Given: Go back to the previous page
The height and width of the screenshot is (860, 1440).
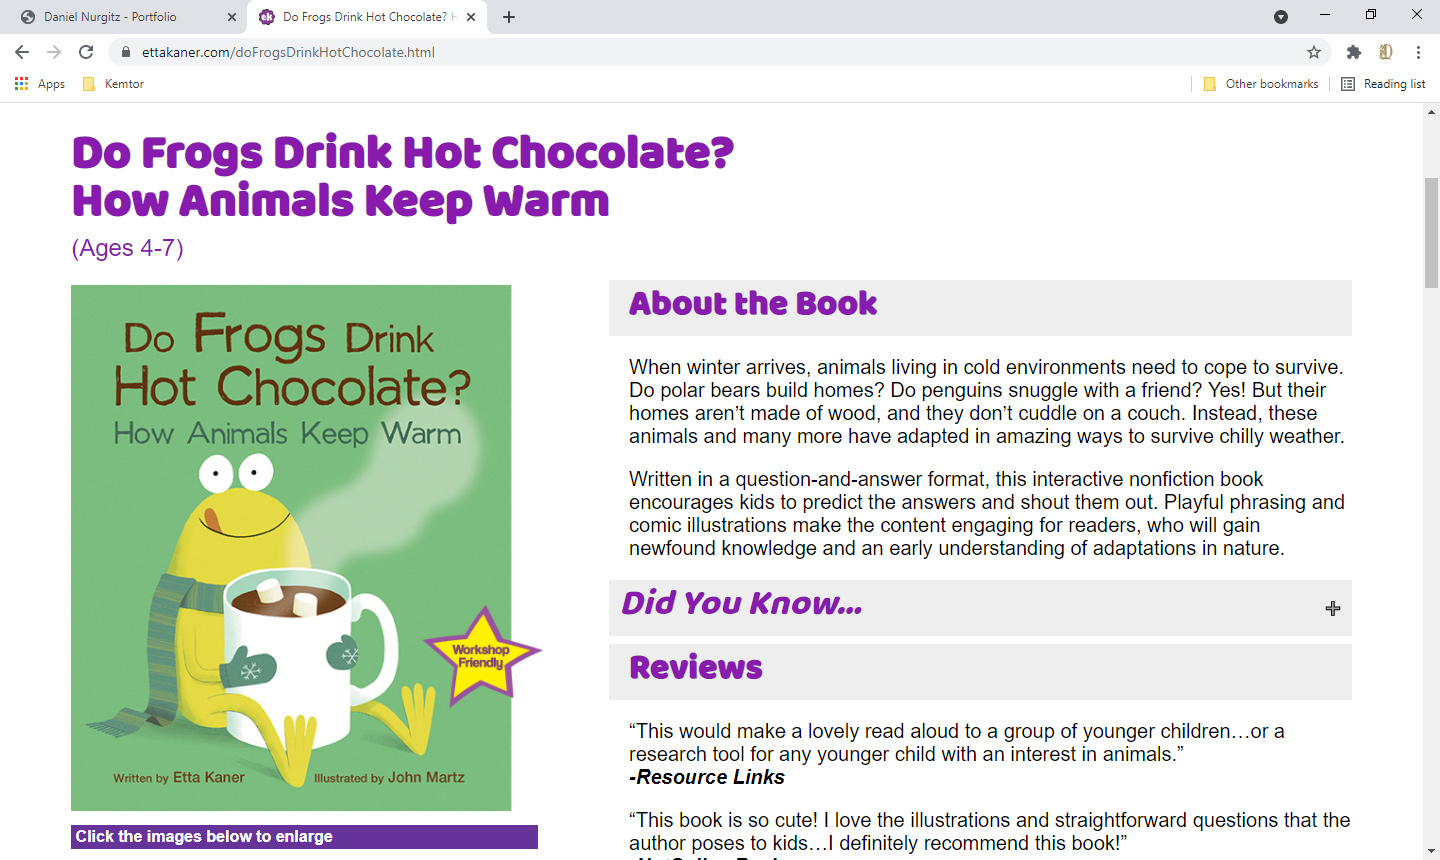Looking at the screenshot, I should point(22,52).
